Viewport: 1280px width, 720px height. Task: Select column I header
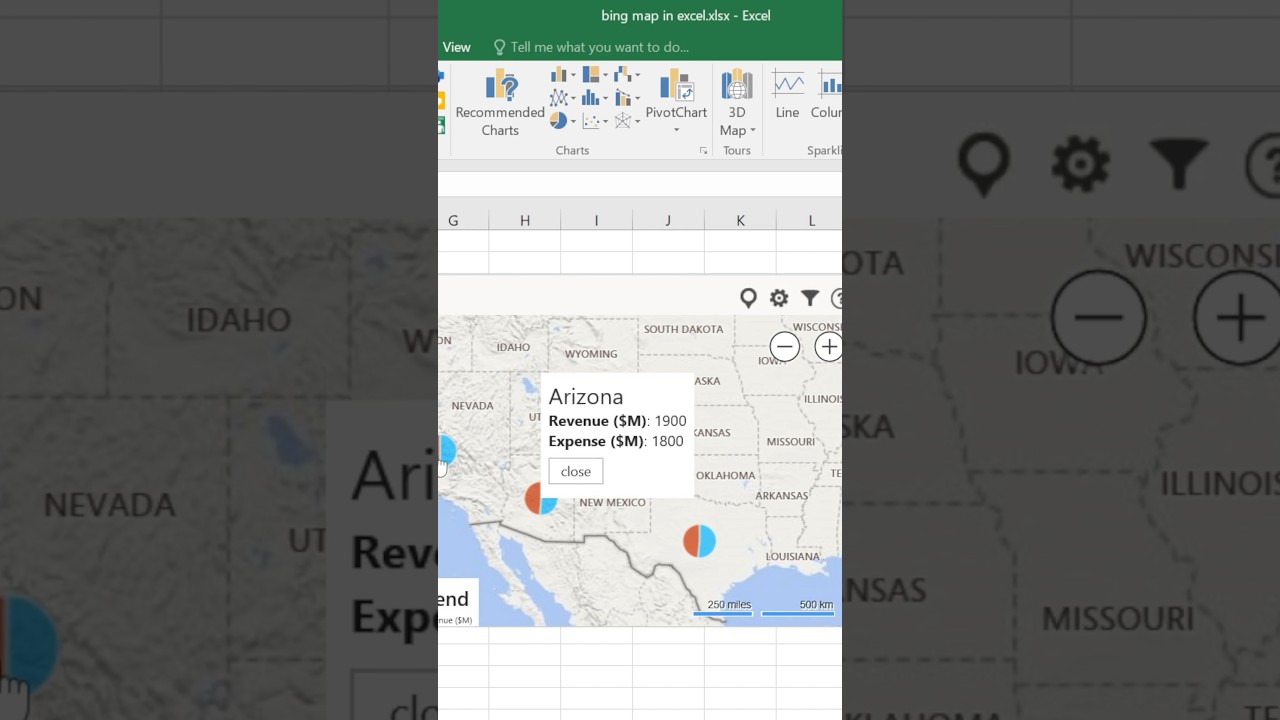[x=597, y=220]
